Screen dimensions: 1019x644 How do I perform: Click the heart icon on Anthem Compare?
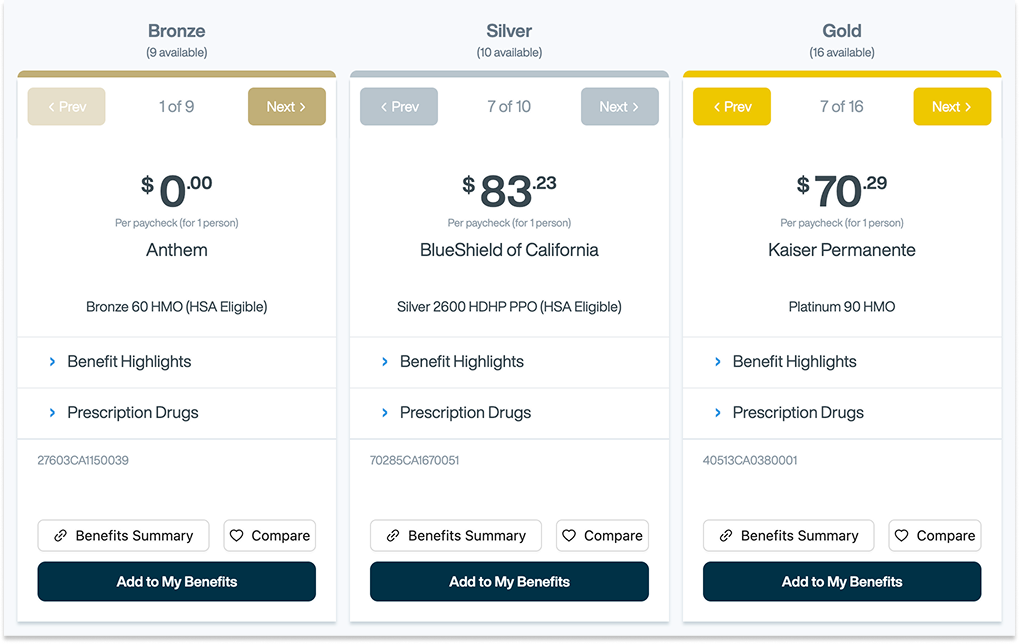[237, 536]
